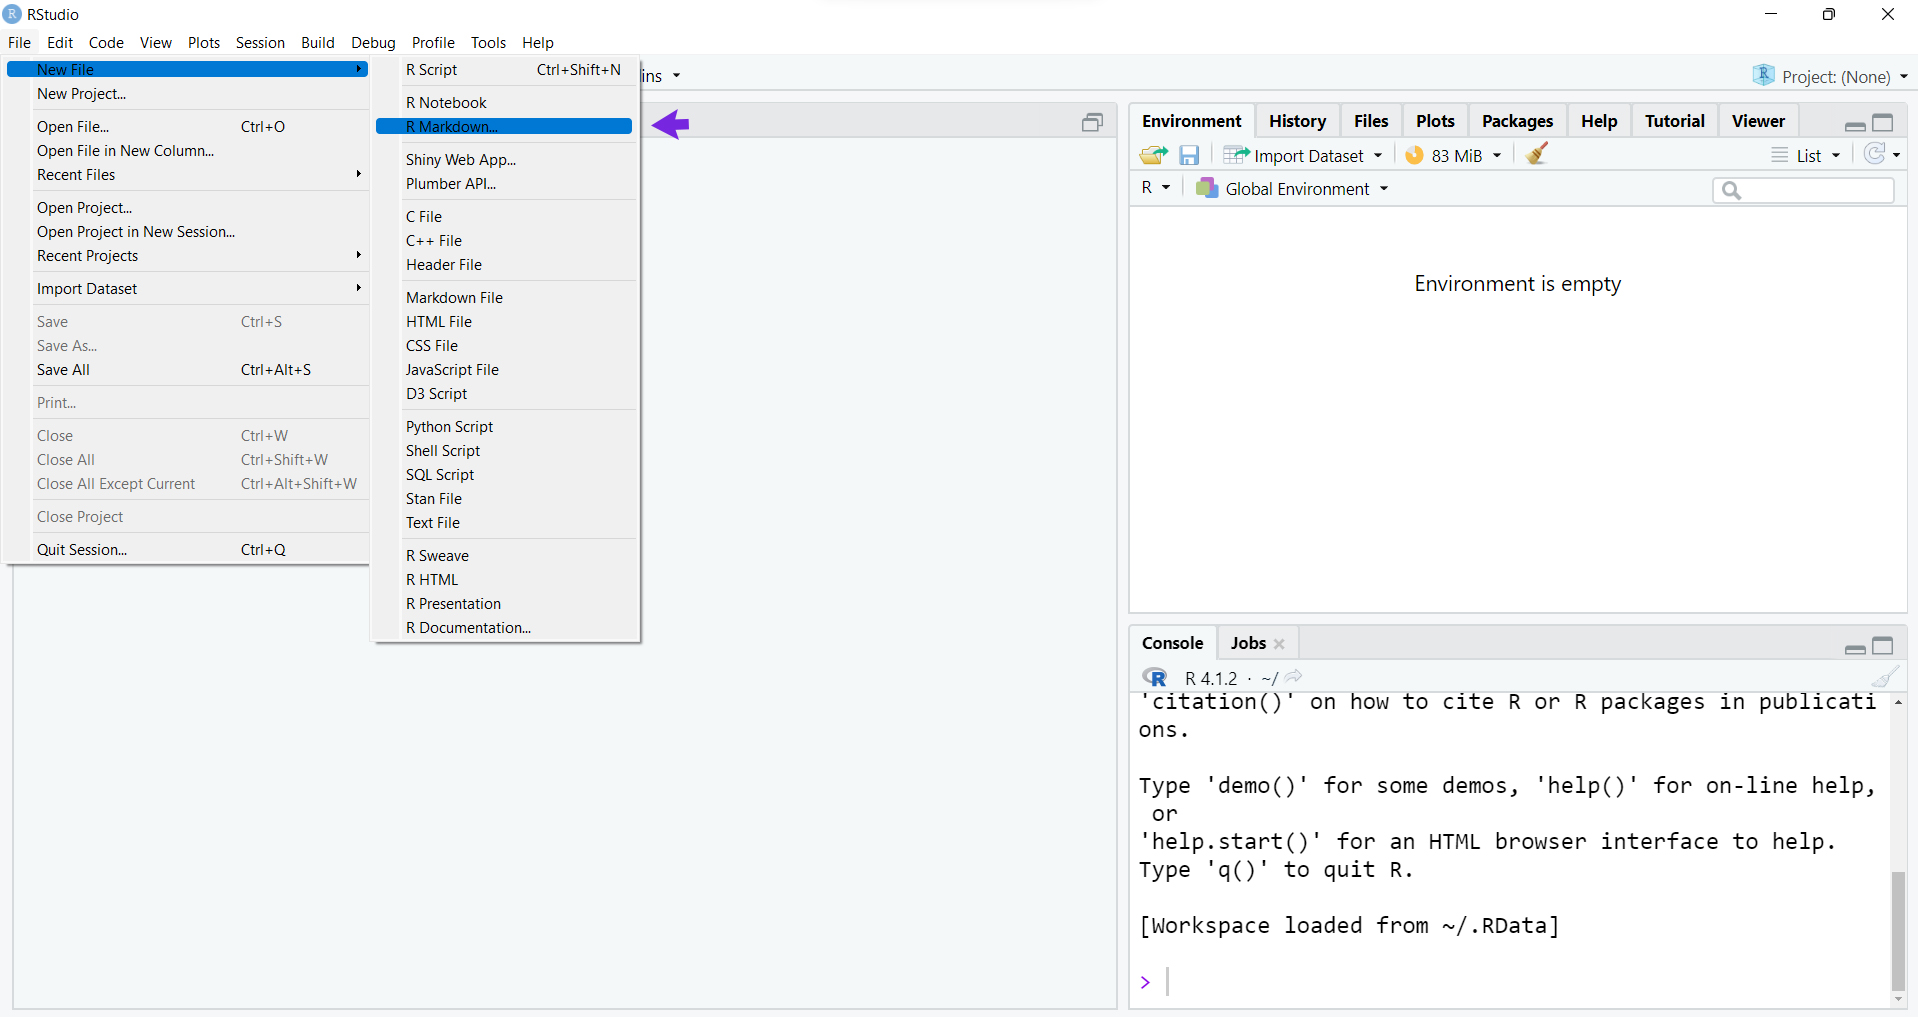Choose Quit Session... menu entry
Screen dimensions: 1918x1017
point(187,550)
